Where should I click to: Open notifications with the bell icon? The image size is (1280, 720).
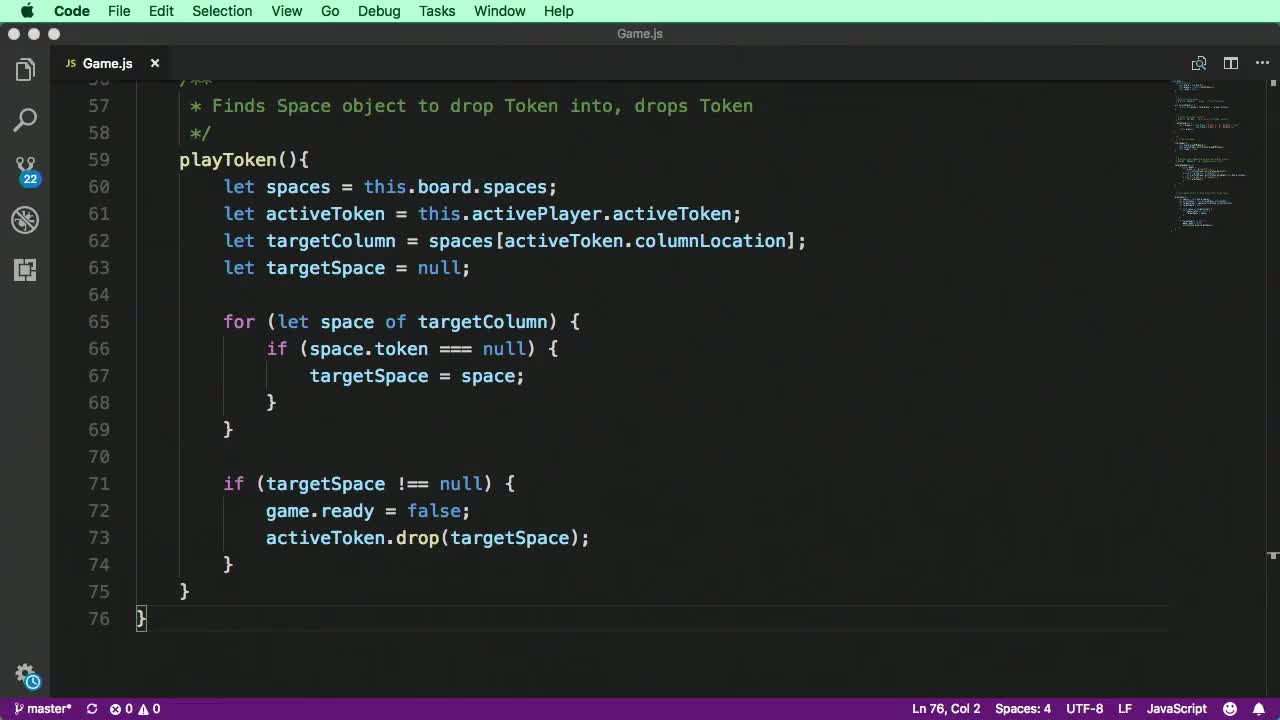tap(1262, 708)
